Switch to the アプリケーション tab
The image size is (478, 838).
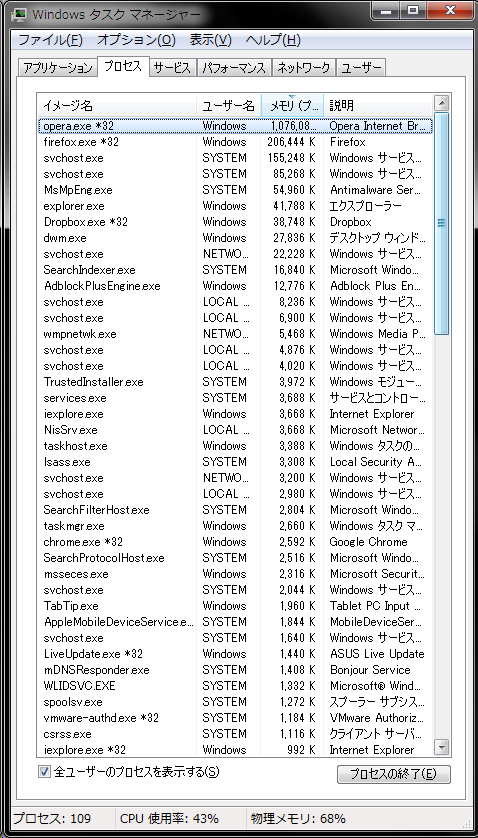[58, 68]
